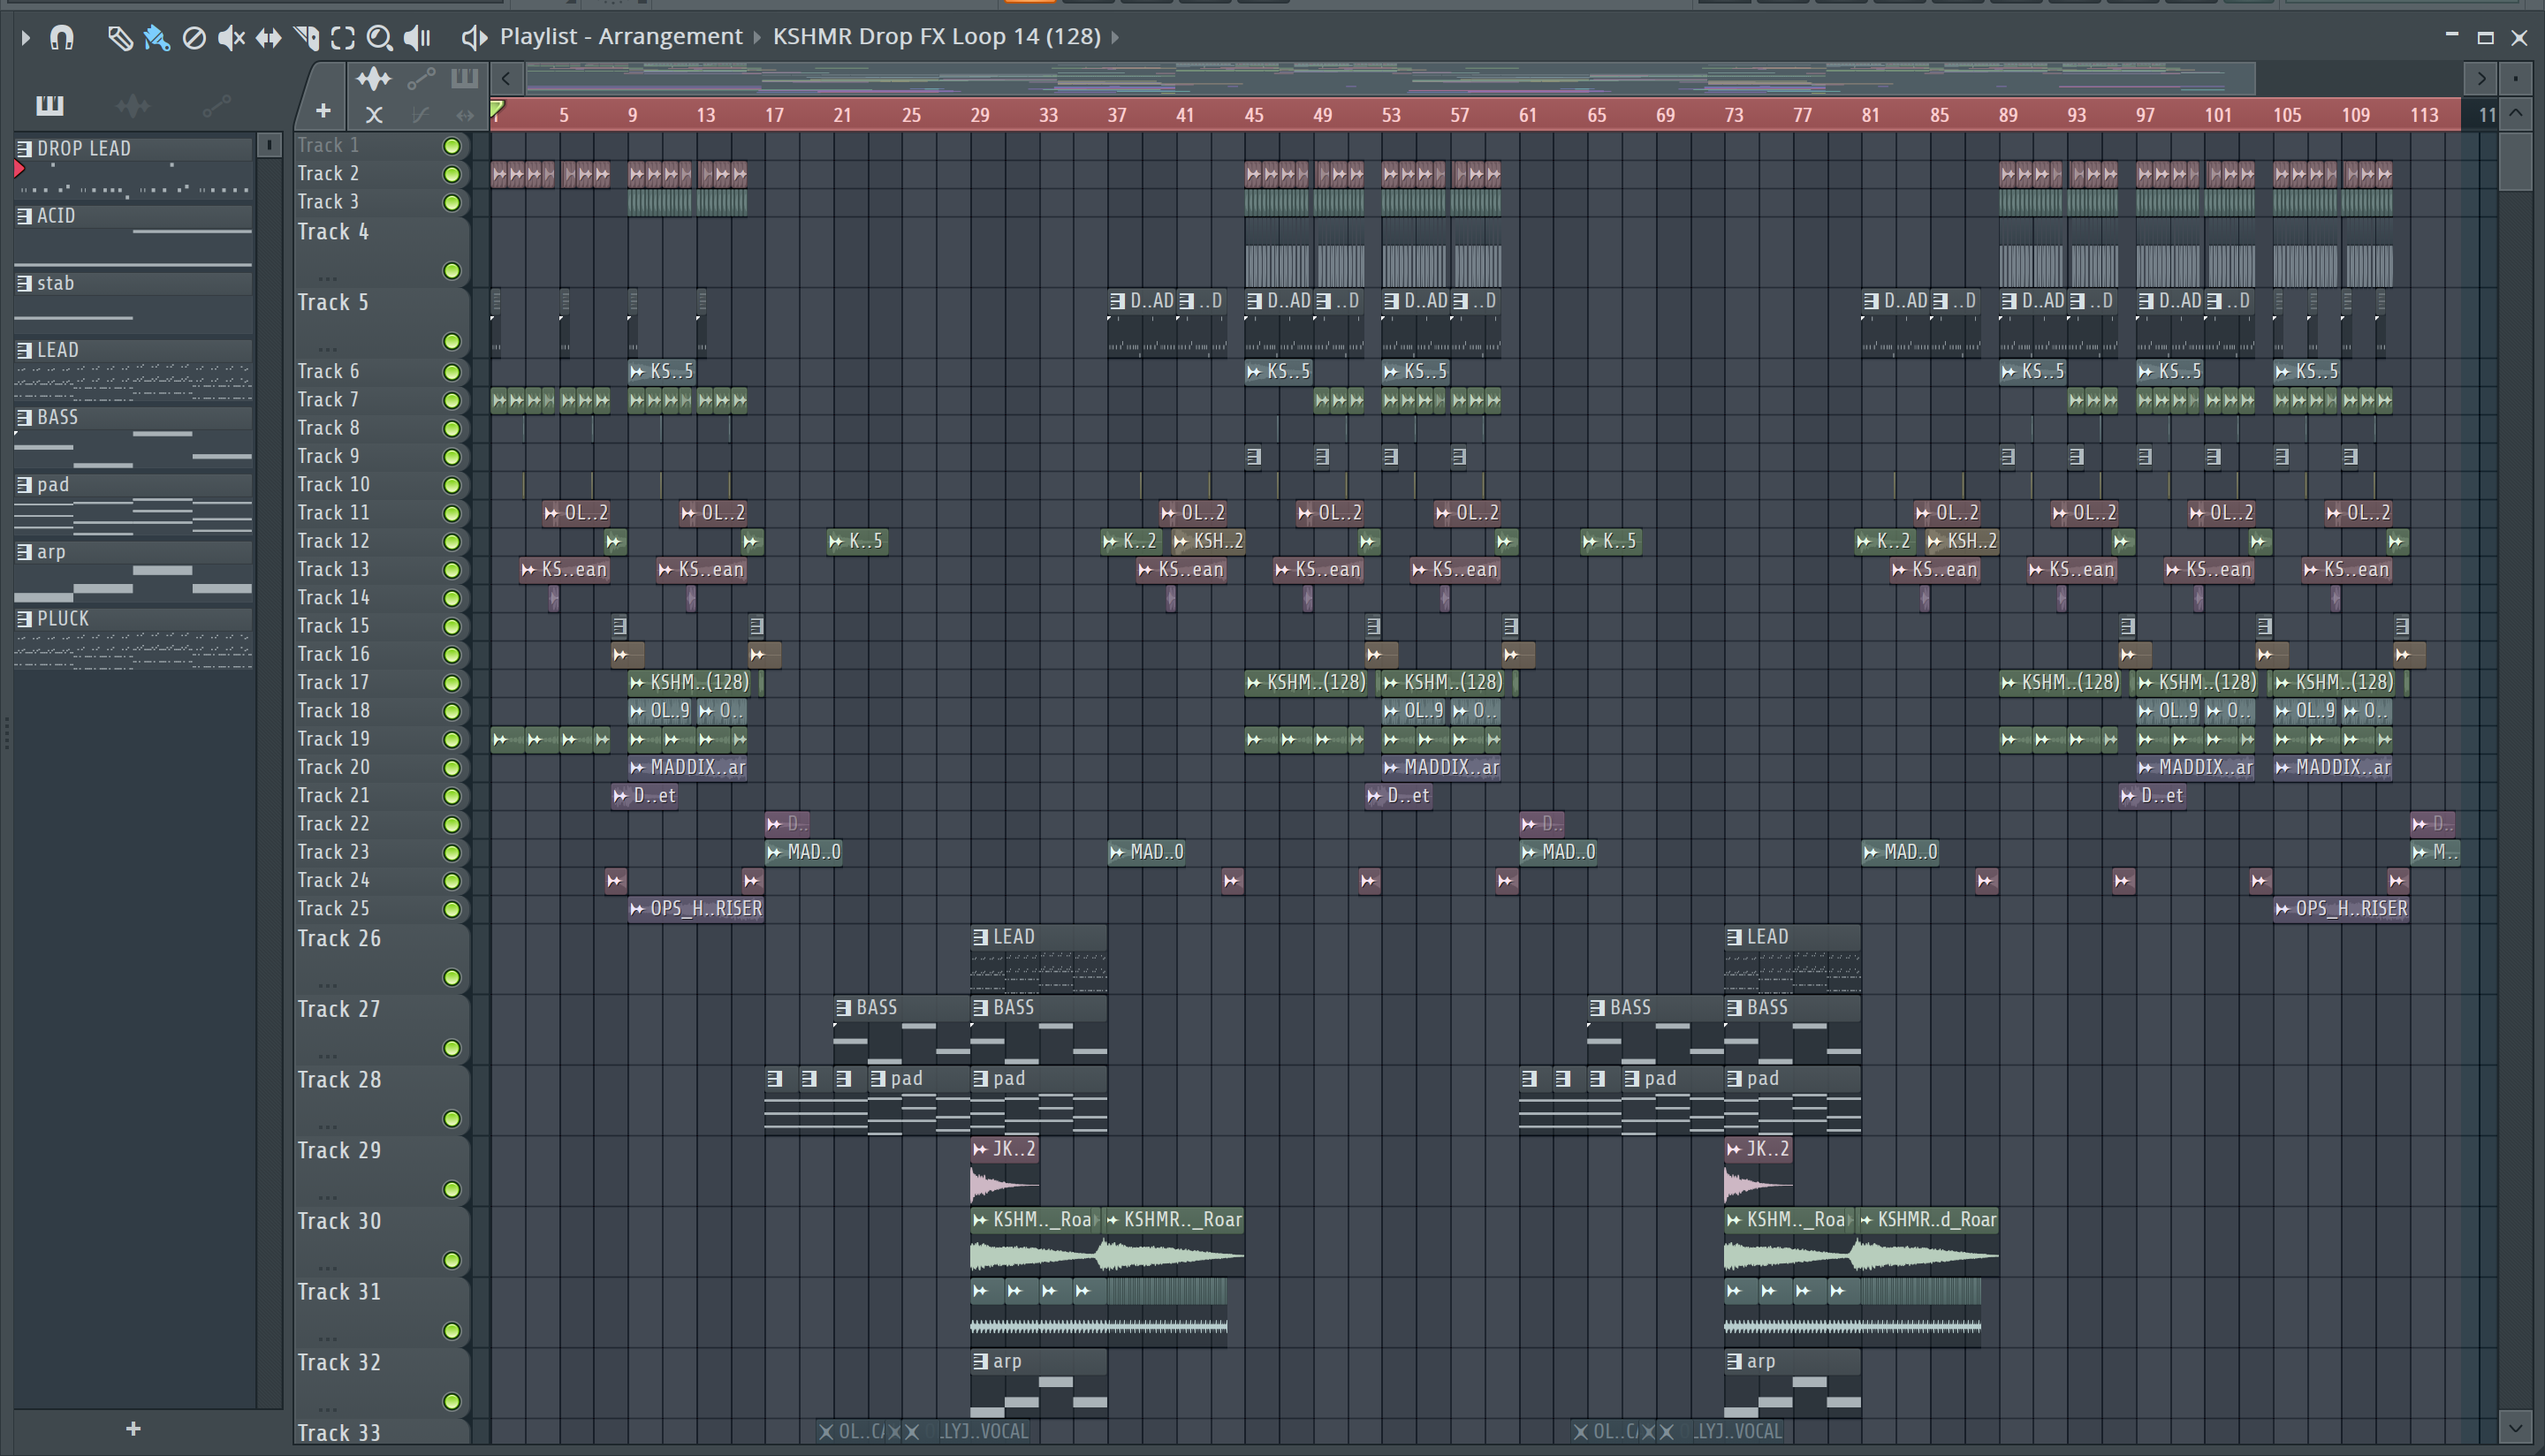Show automation clips in picker panel

point(216,105)
